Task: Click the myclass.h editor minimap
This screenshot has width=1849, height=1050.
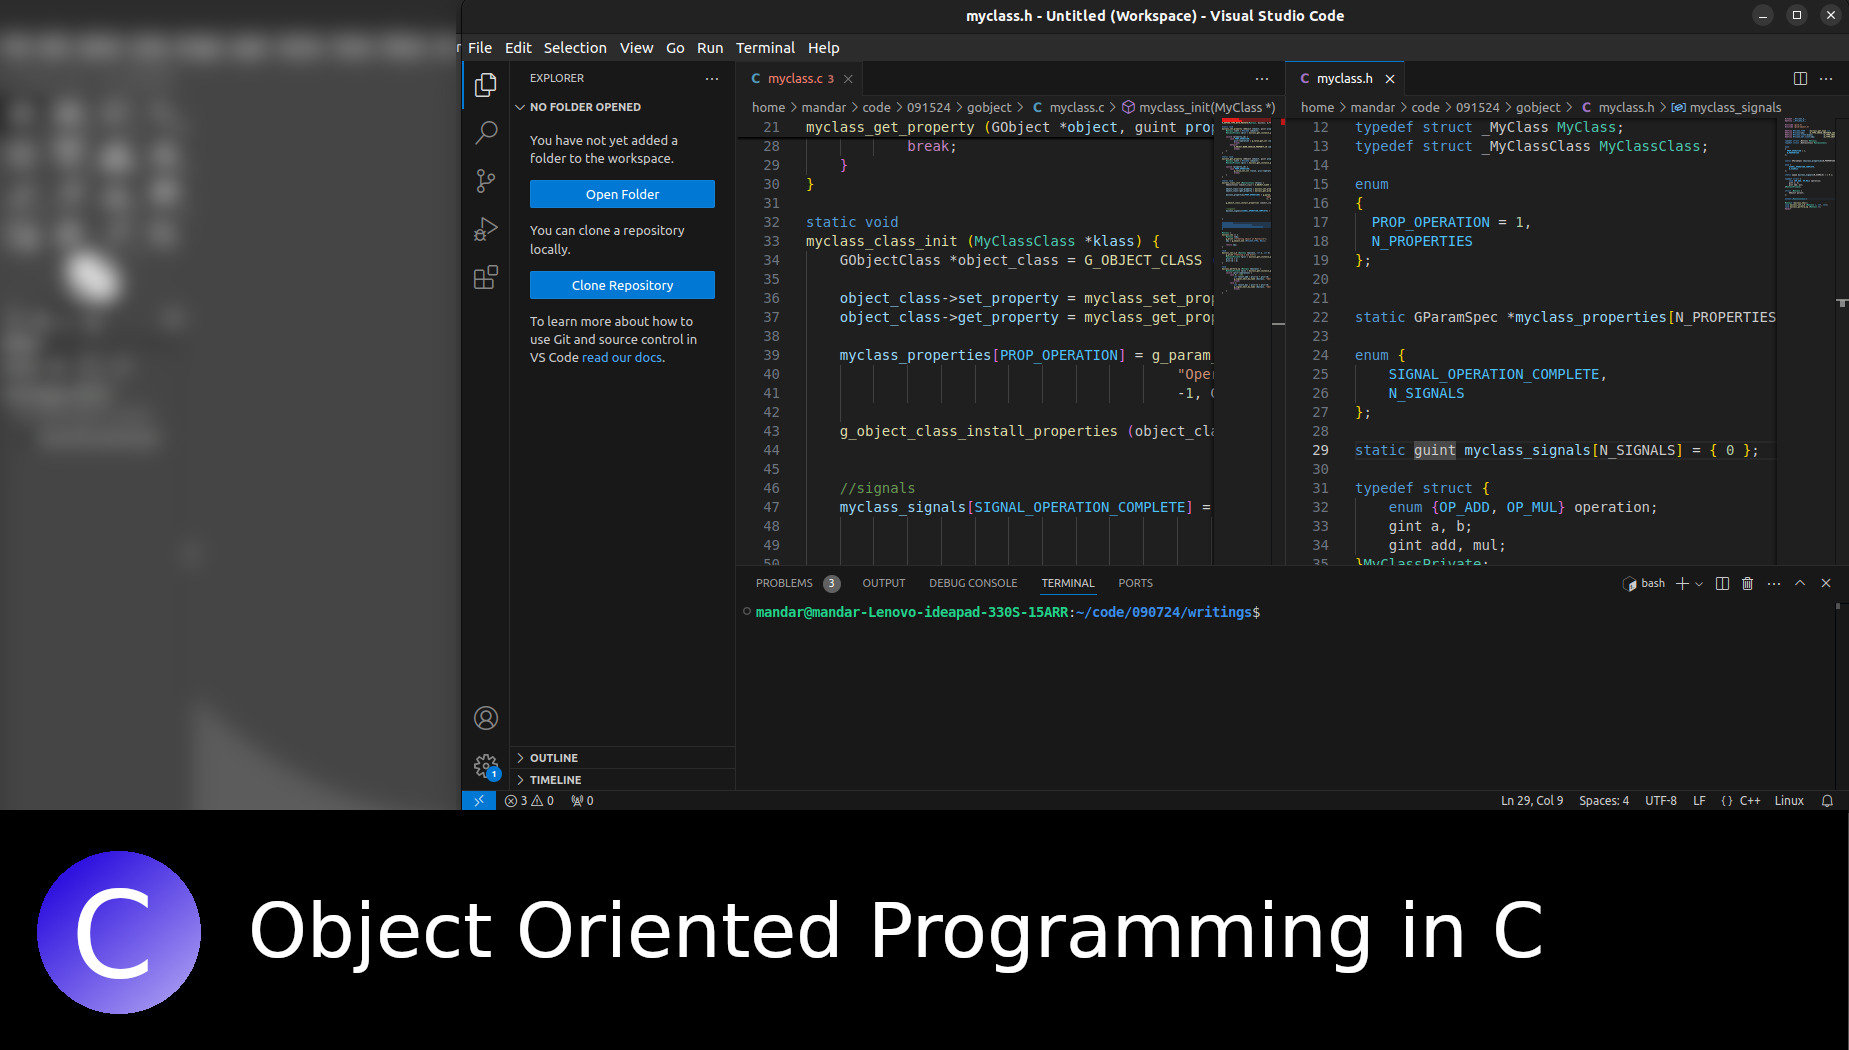Action: click(1808, 340)
